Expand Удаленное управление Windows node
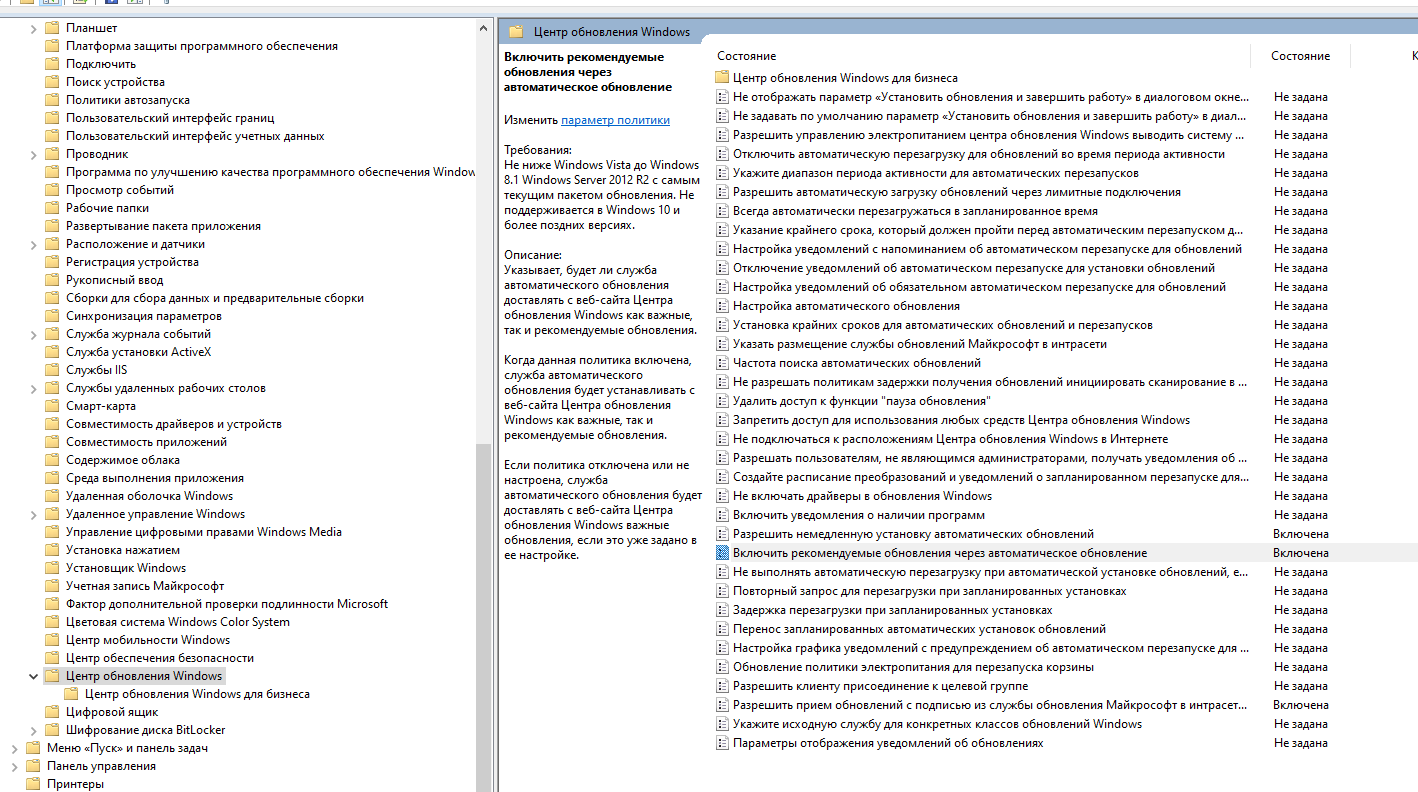 [x=34, y=514]
